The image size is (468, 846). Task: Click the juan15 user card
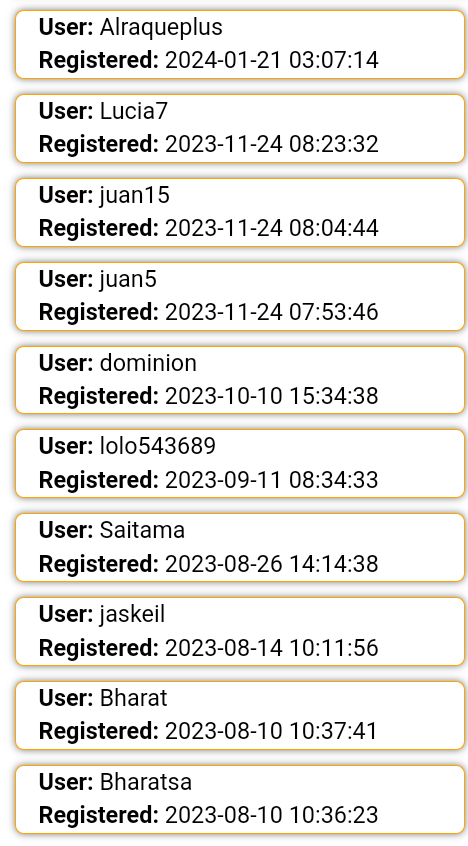point(240,213)
